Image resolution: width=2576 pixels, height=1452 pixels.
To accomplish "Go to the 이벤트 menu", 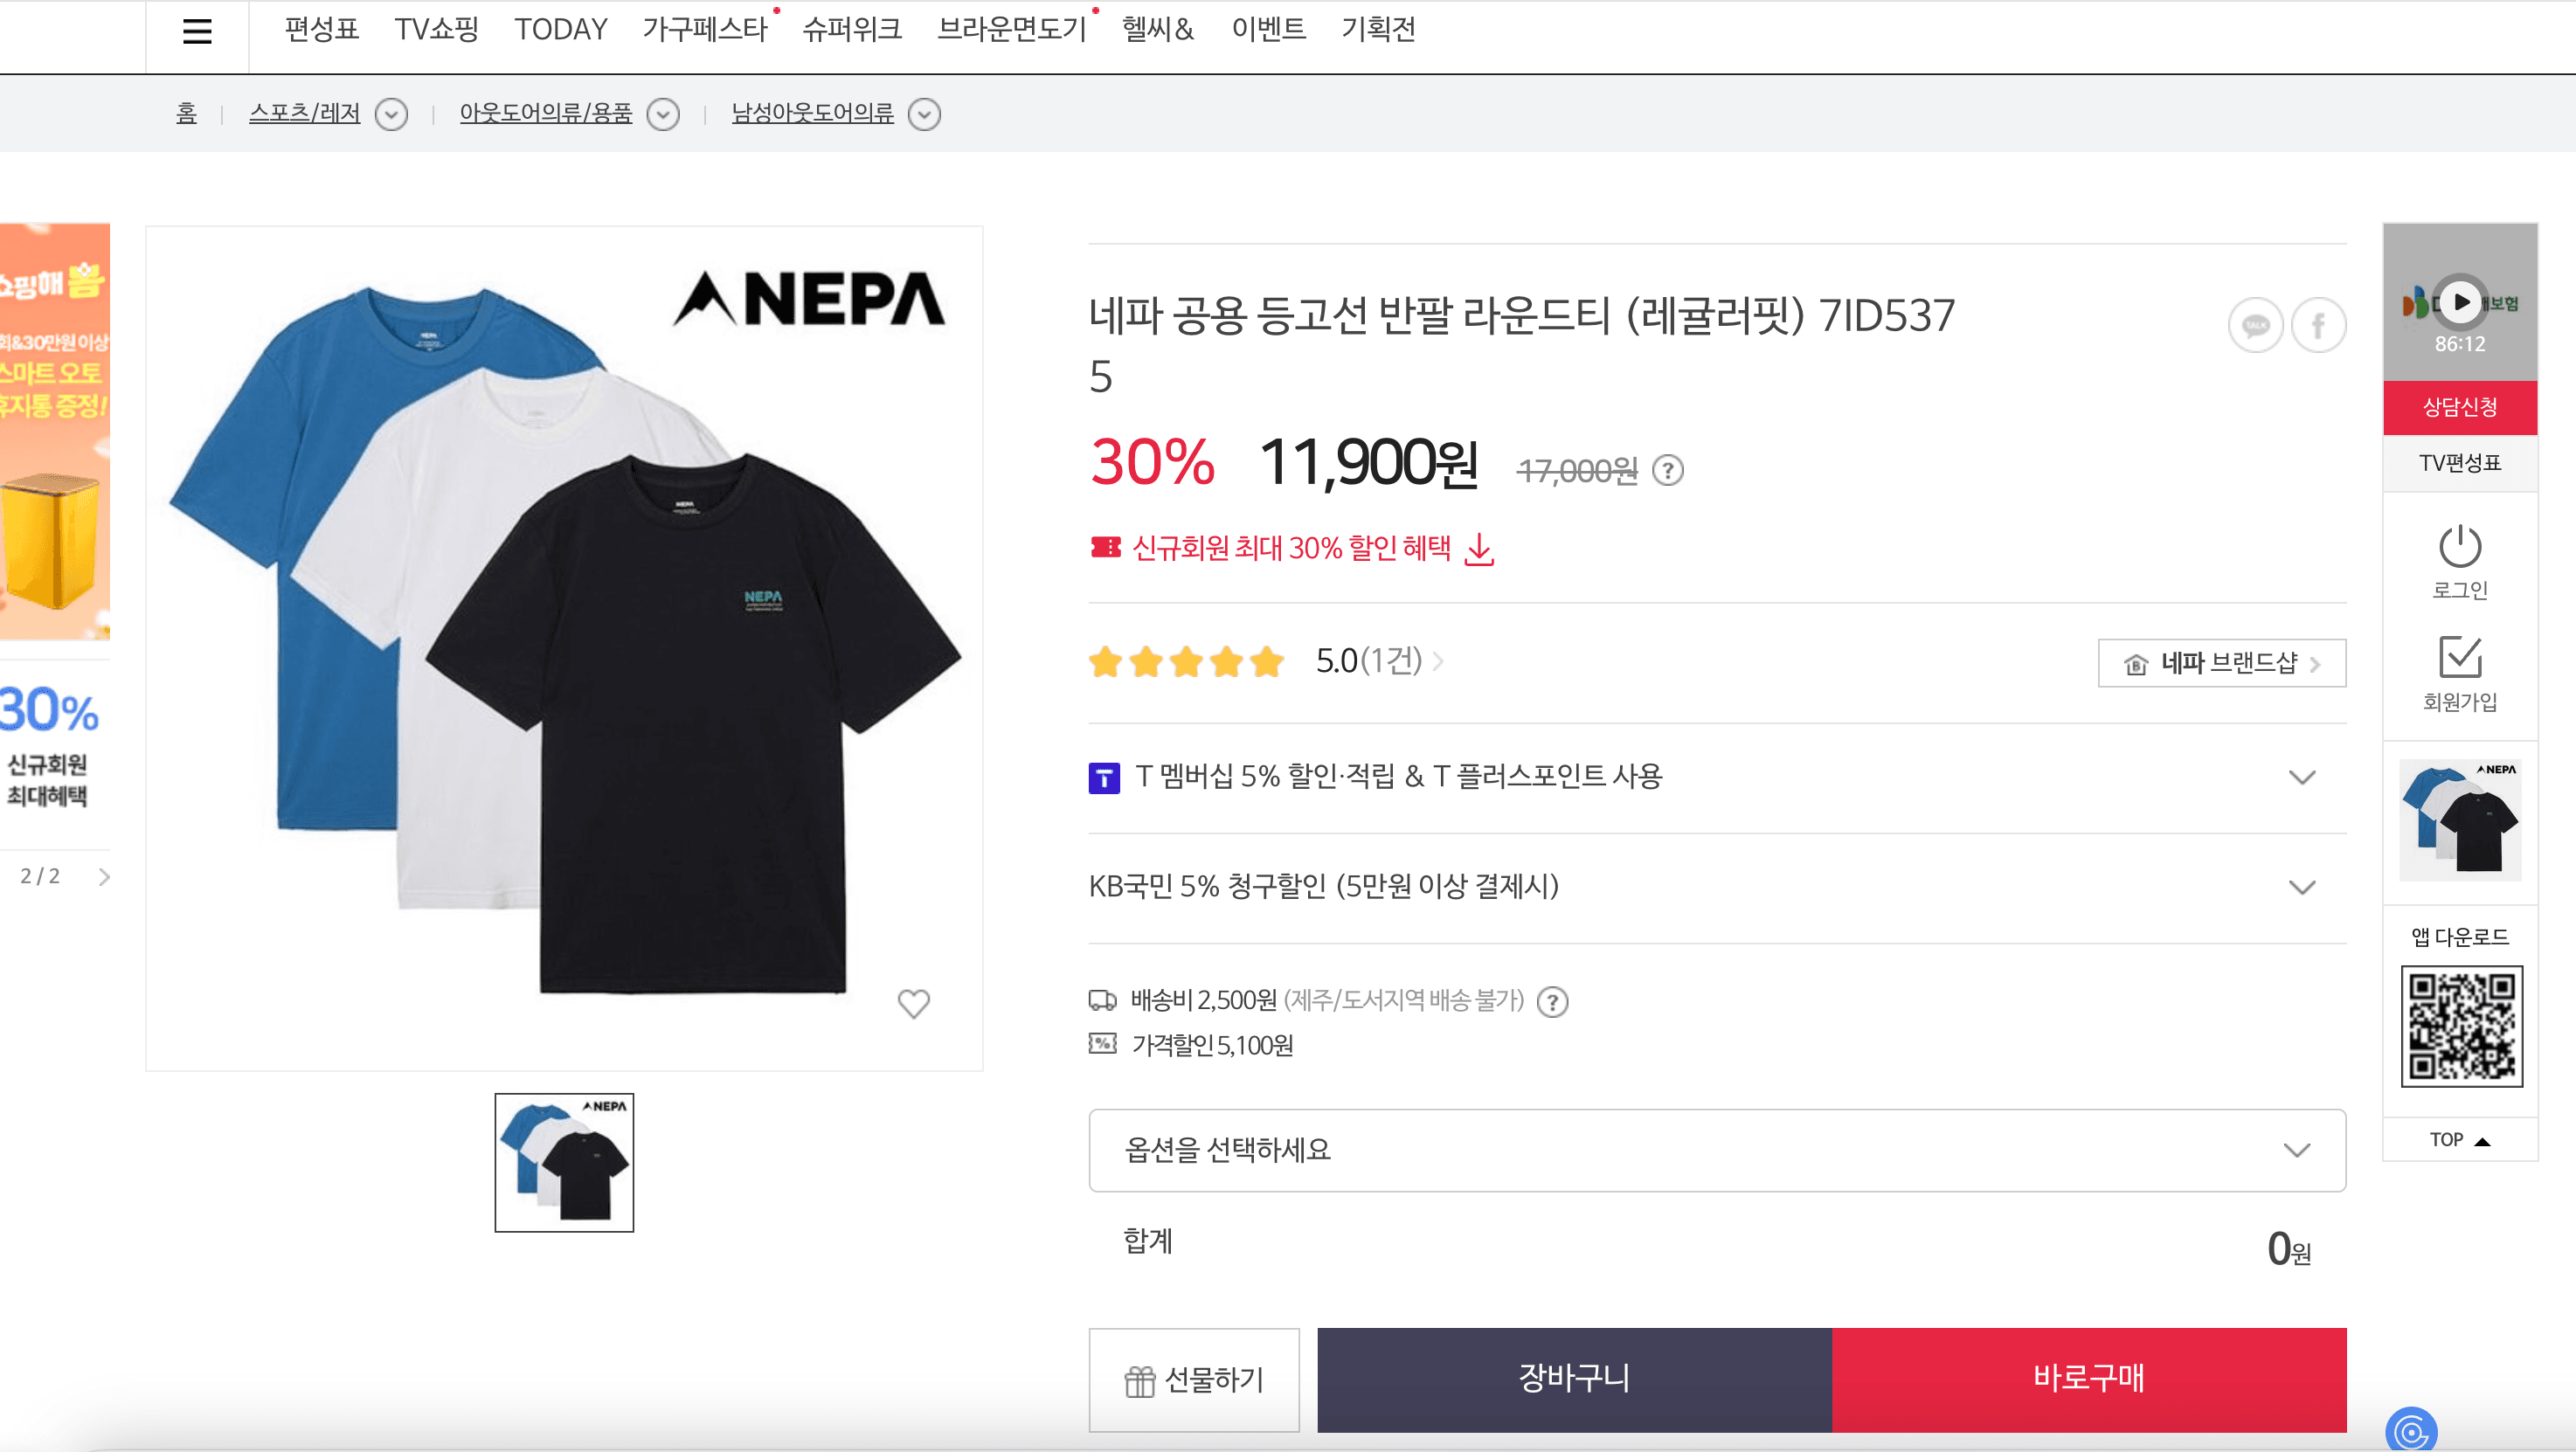I will click(x=1268, y=30).
